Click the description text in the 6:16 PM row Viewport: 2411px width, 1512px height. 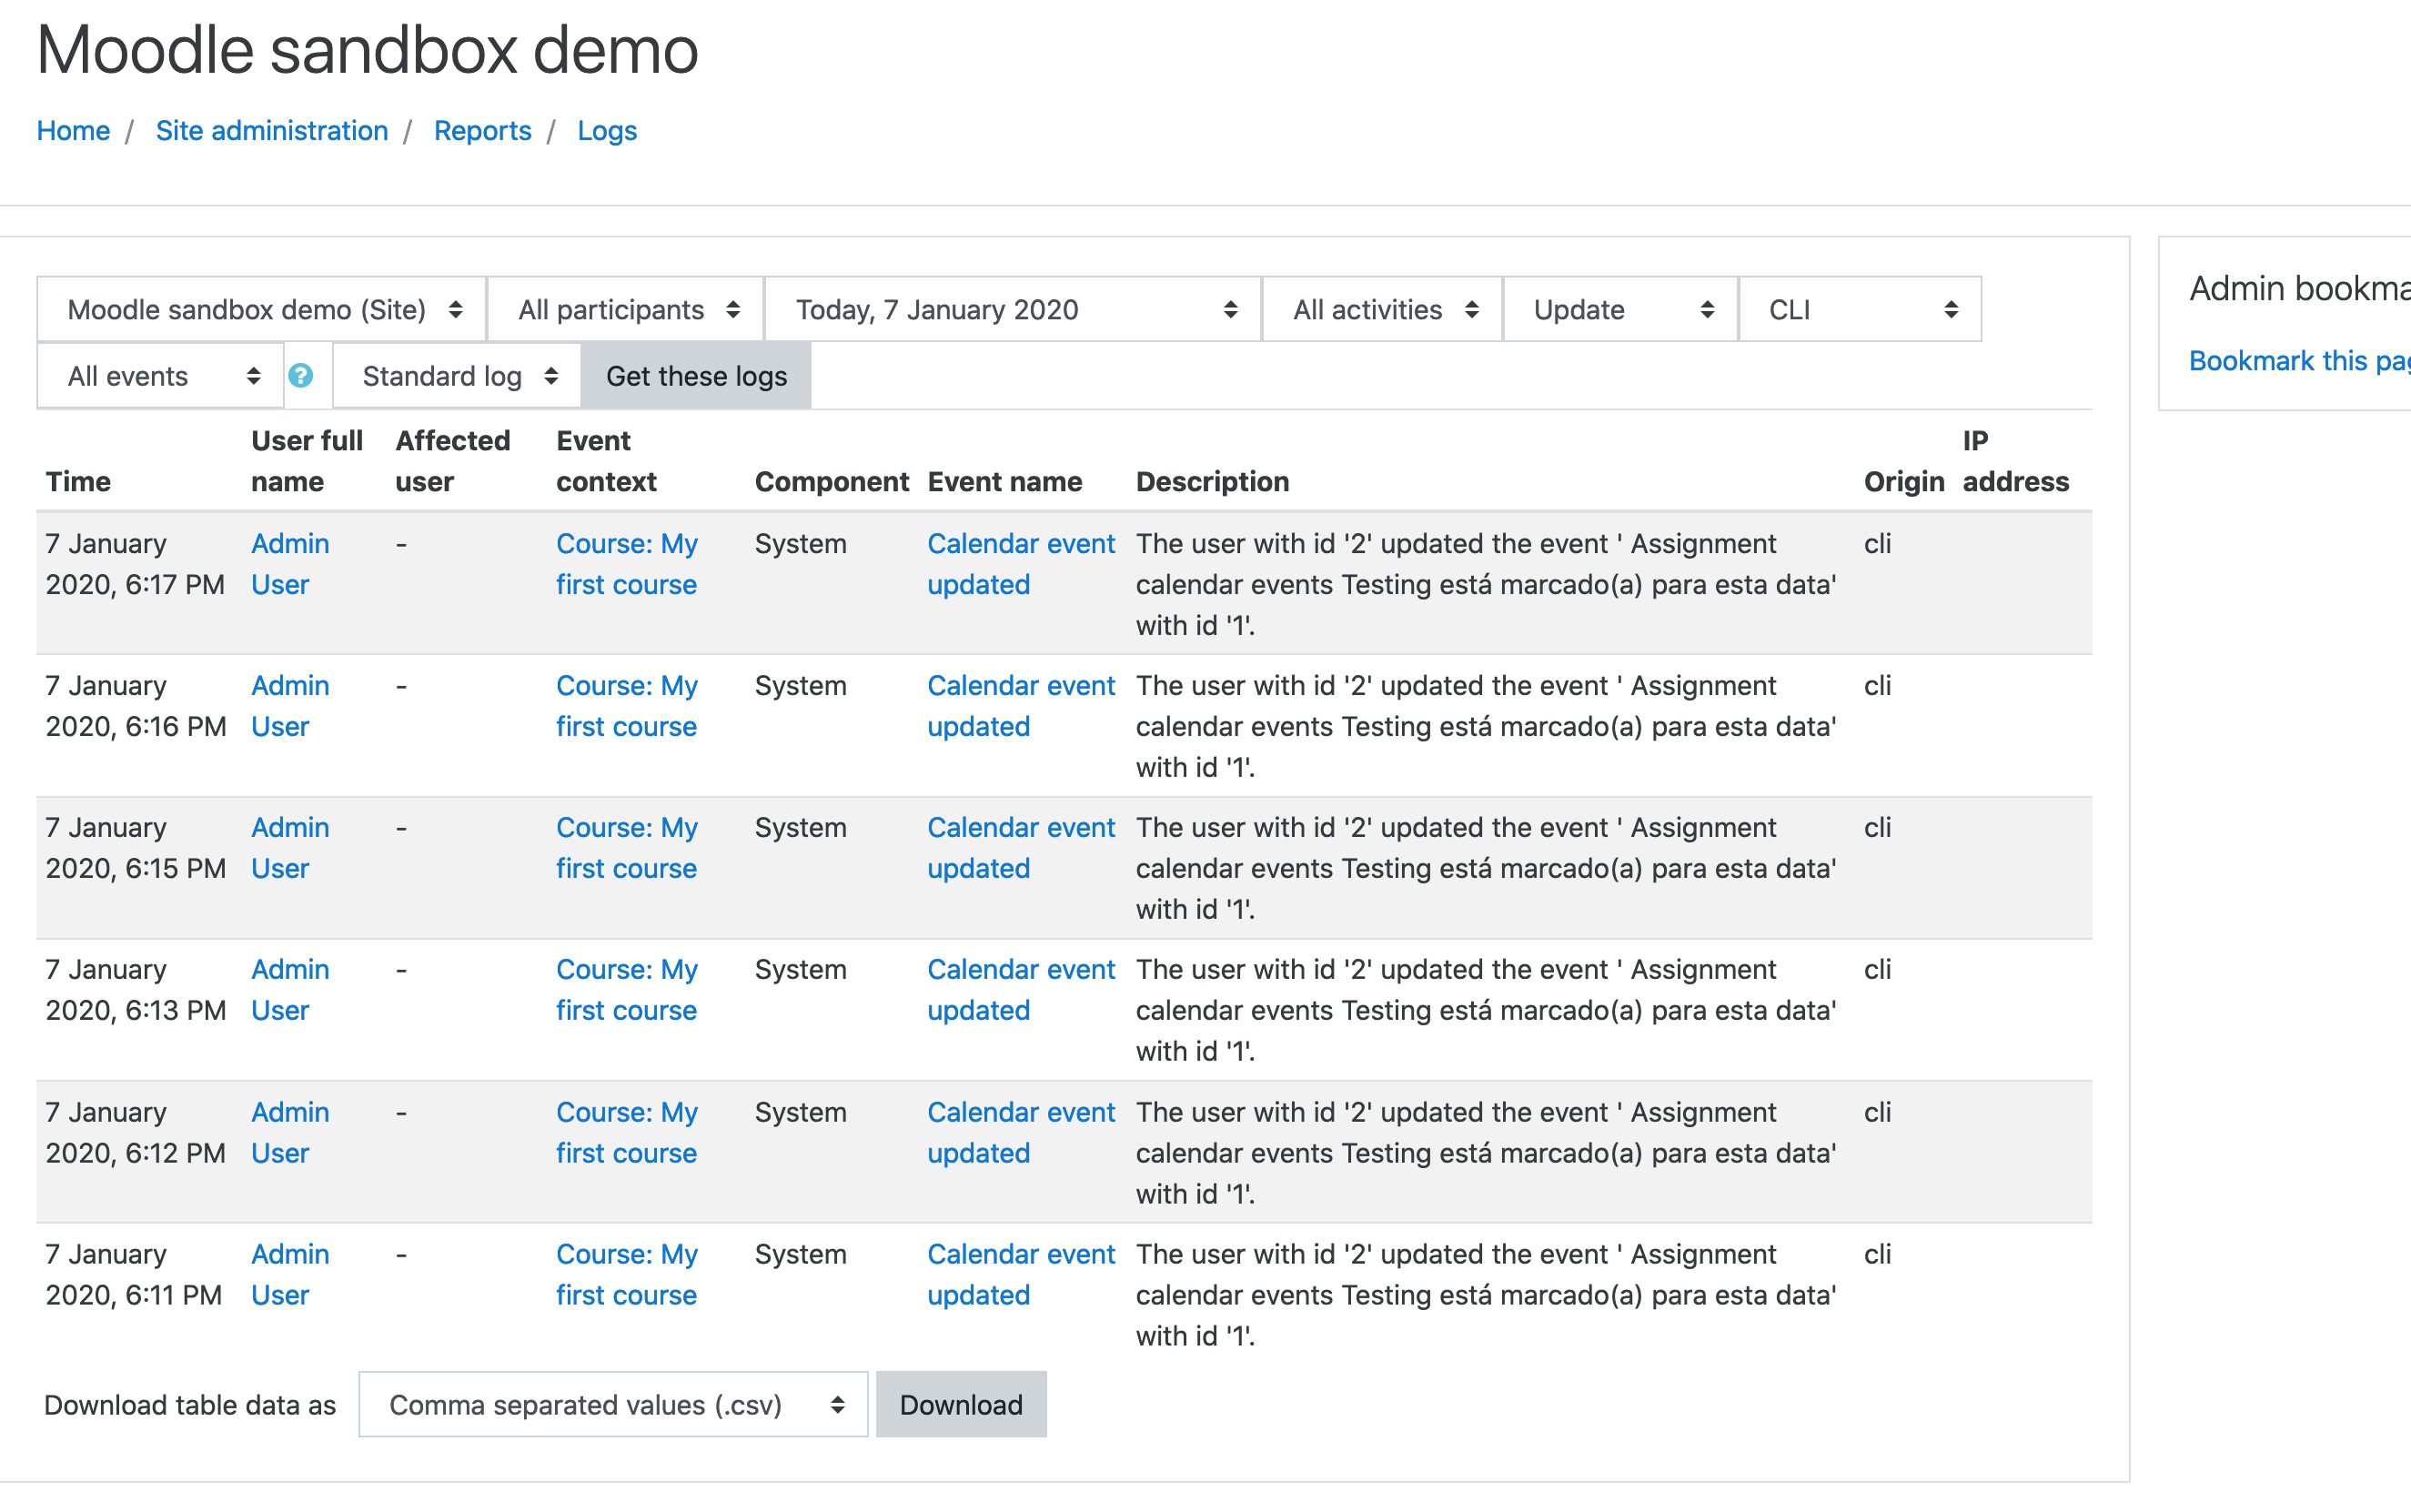click(1486, 727)
